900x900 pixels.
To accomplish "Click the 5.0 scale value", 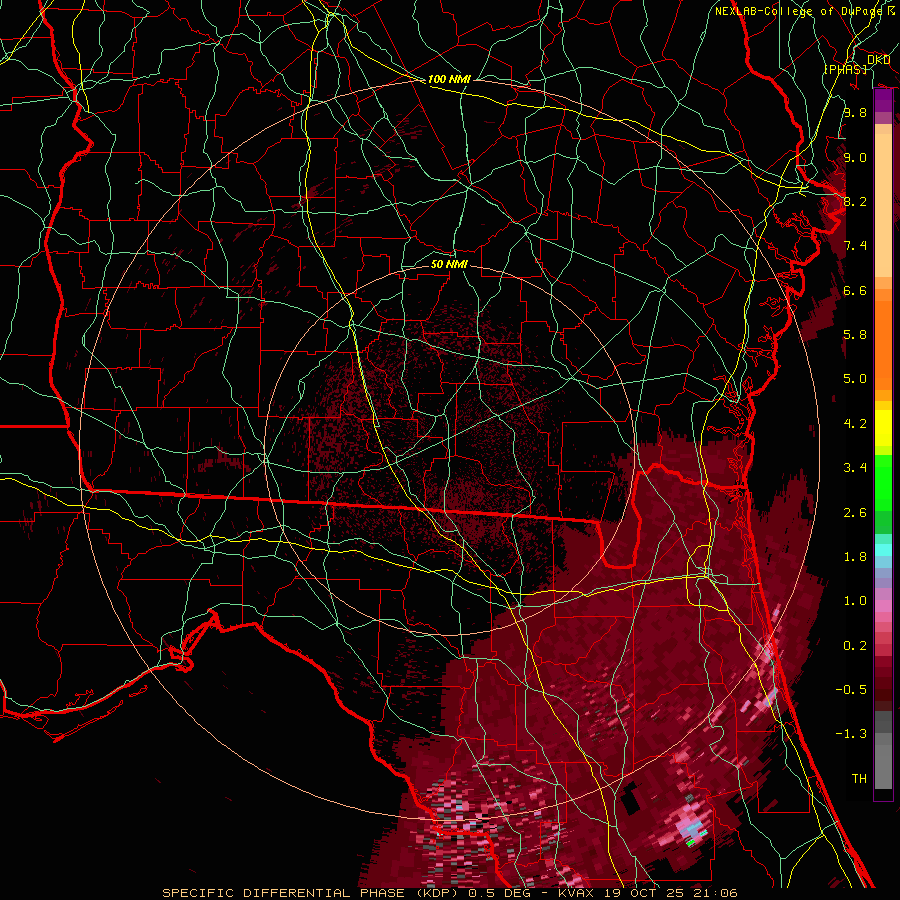I will click(855, 379).
